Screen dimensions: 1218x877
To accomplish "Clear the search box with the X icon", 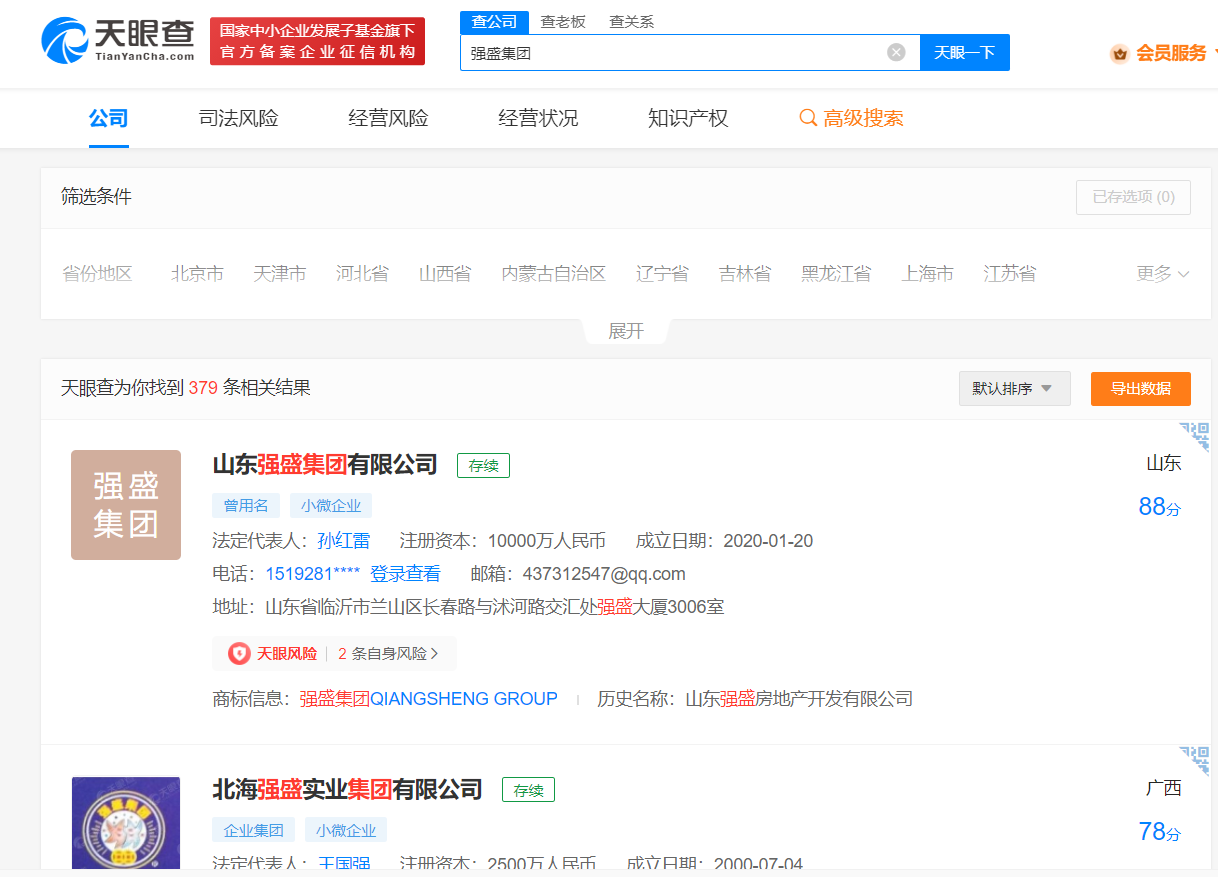I will click(896, 52).
